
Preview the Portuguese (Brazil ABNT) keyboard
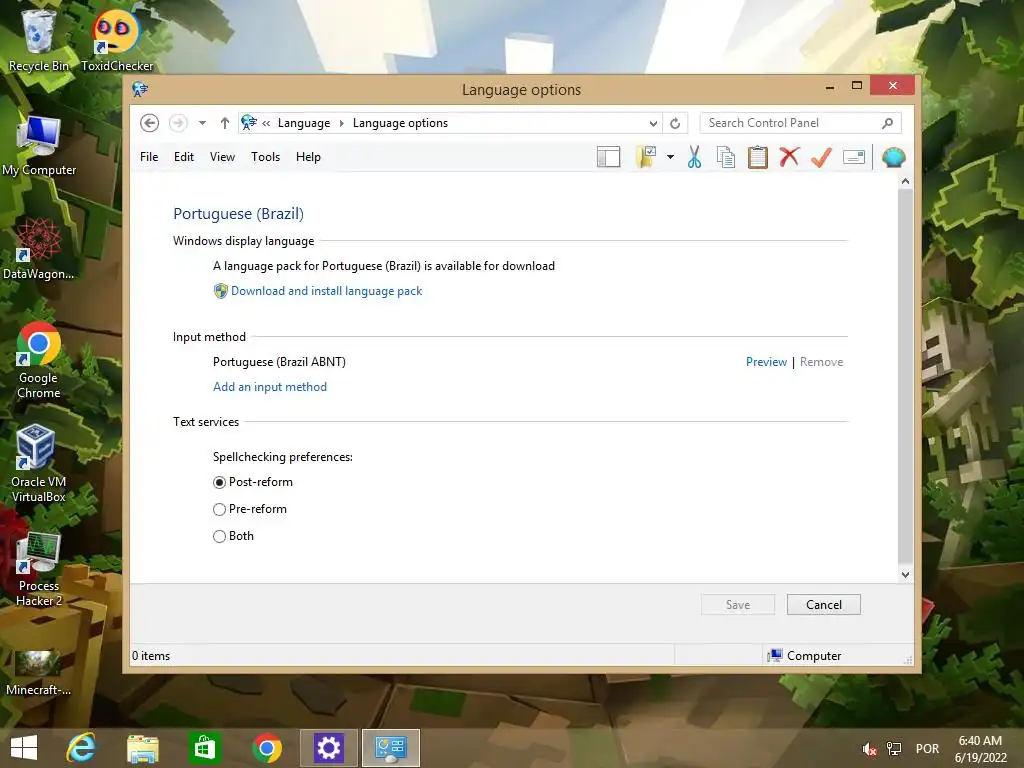pyautogui.click(x=766, y=362)
